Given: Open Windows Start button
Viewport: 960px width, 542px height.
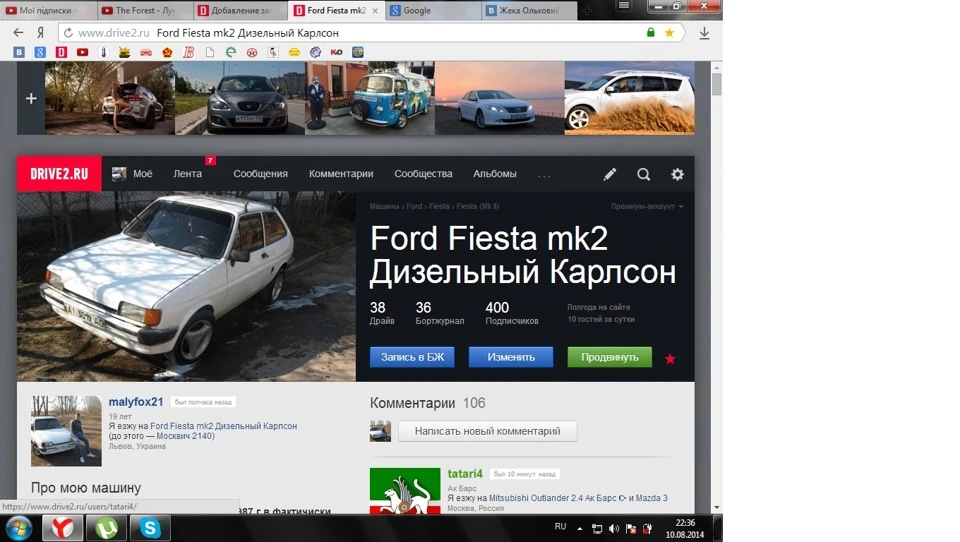Looking at the screenshot, I should pos(19,528).
